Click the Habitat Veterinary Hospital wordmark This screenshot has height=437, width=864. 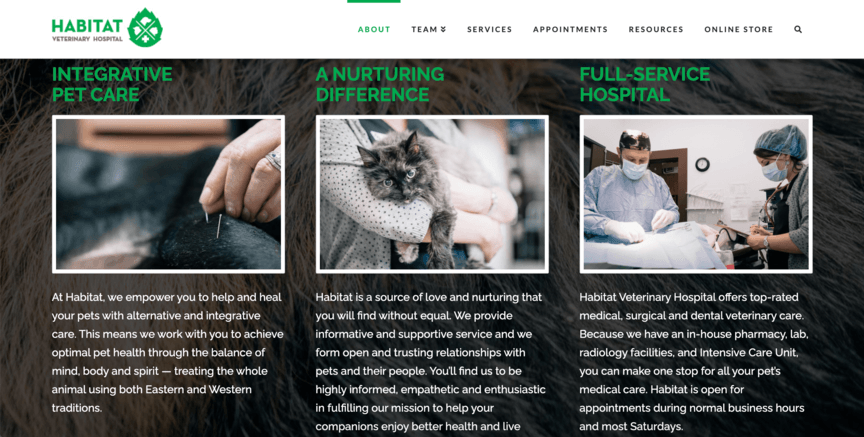pyautogui.click(x=87, y=30)
